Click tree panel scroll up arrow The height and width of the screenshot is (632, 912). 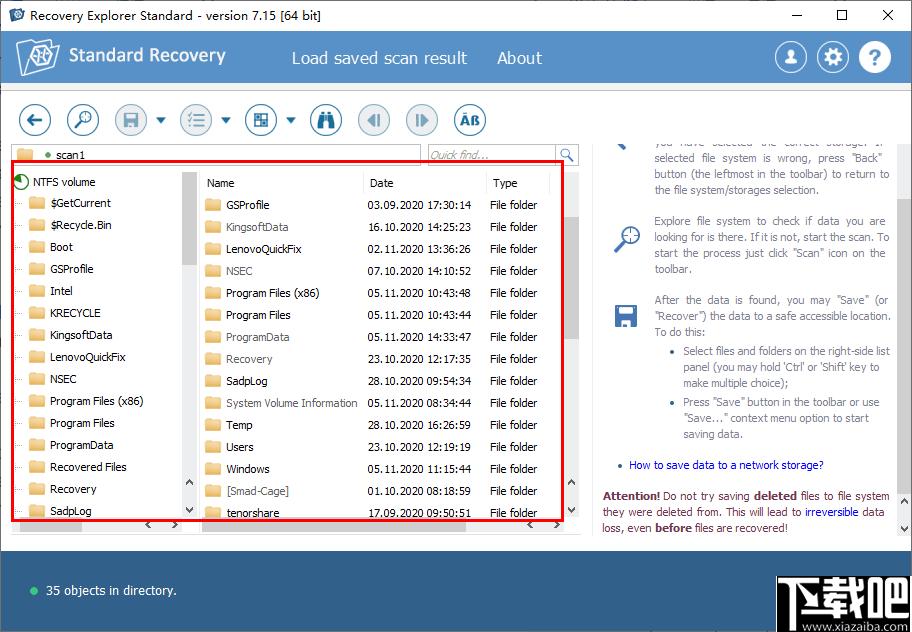(x=189, y=482)
